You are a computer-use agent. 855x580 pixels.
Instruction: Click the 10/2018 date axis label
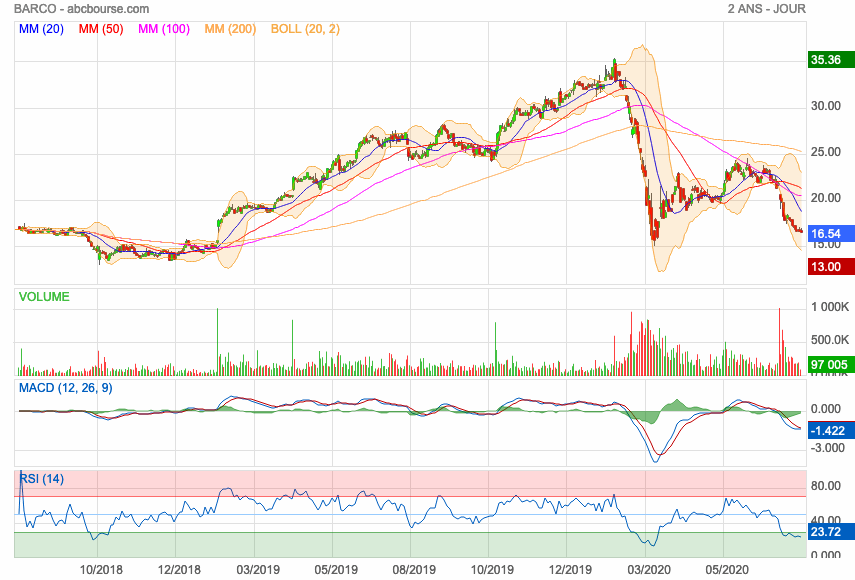click(101, 570)
